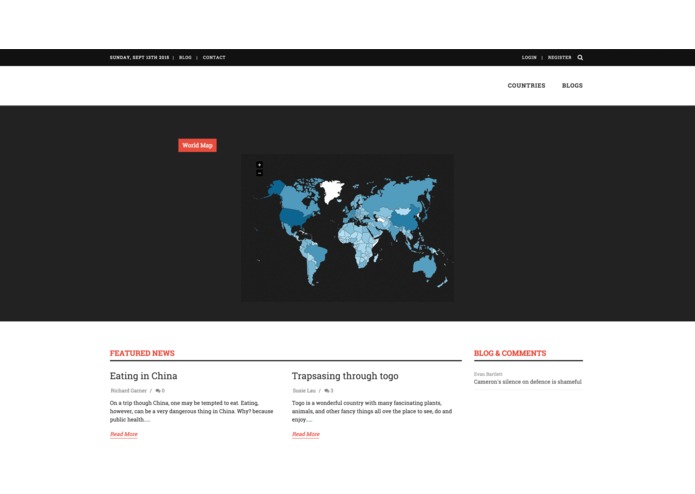Open the Eating in China article title
Image resolution: width=695 pixels, height=494 pixels.
[x=144, y=376]
